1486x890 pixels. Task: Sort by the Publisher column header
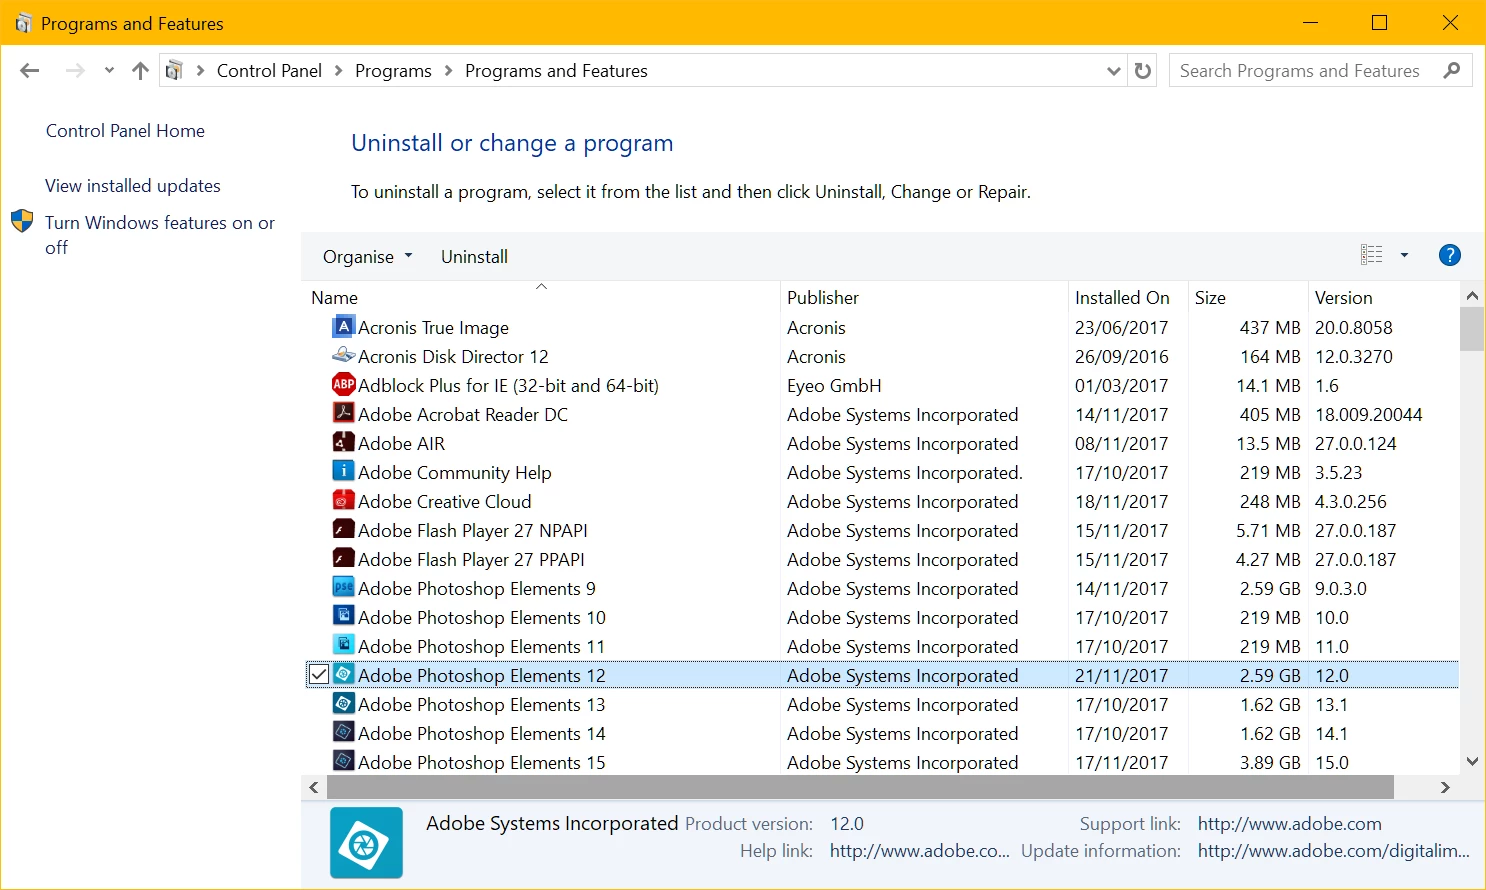925,297
